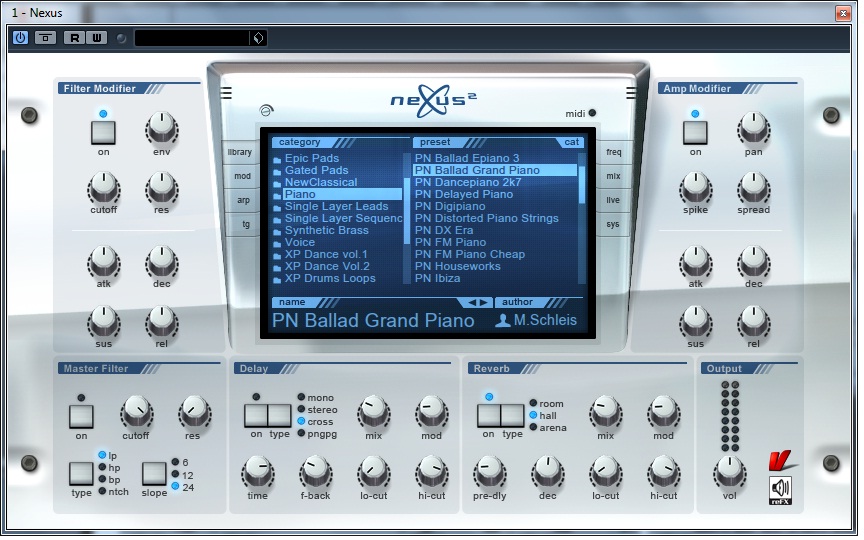Click the Master Filter slope button

[154, 474]
